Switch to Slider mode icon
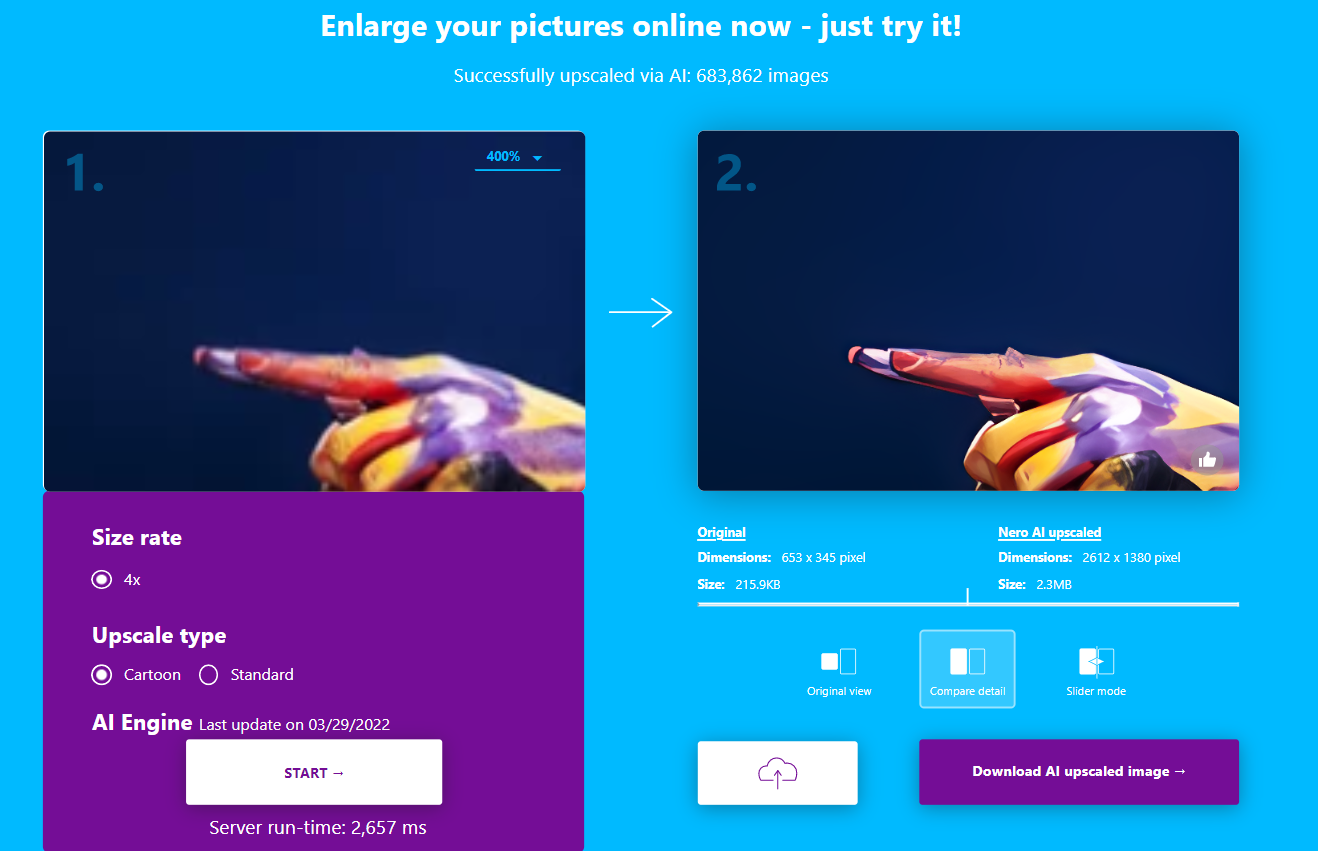 (x=1096, y=661)
